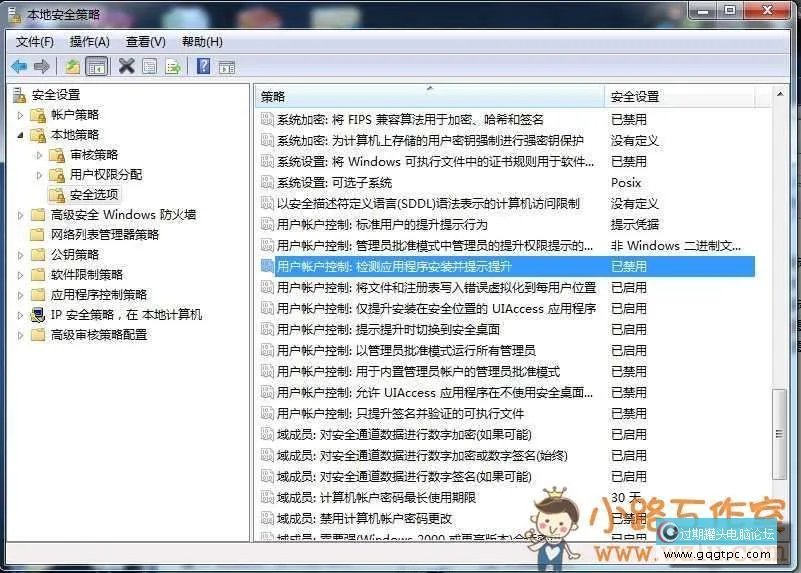Select the 安全设置 root tree item
Screen dimensions: 801x573
tap(56, 94)
